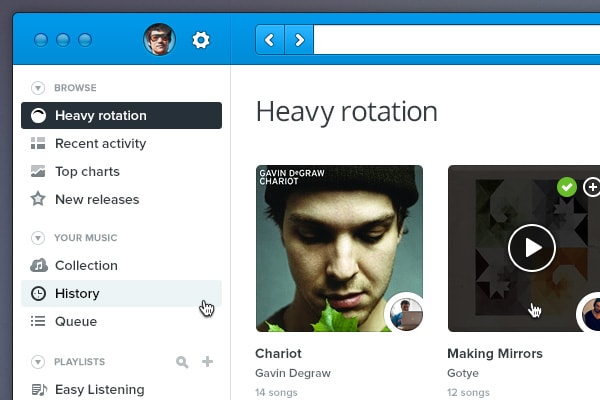Open the Chariot album title link

pyautogui.click(x=278, y=353)
